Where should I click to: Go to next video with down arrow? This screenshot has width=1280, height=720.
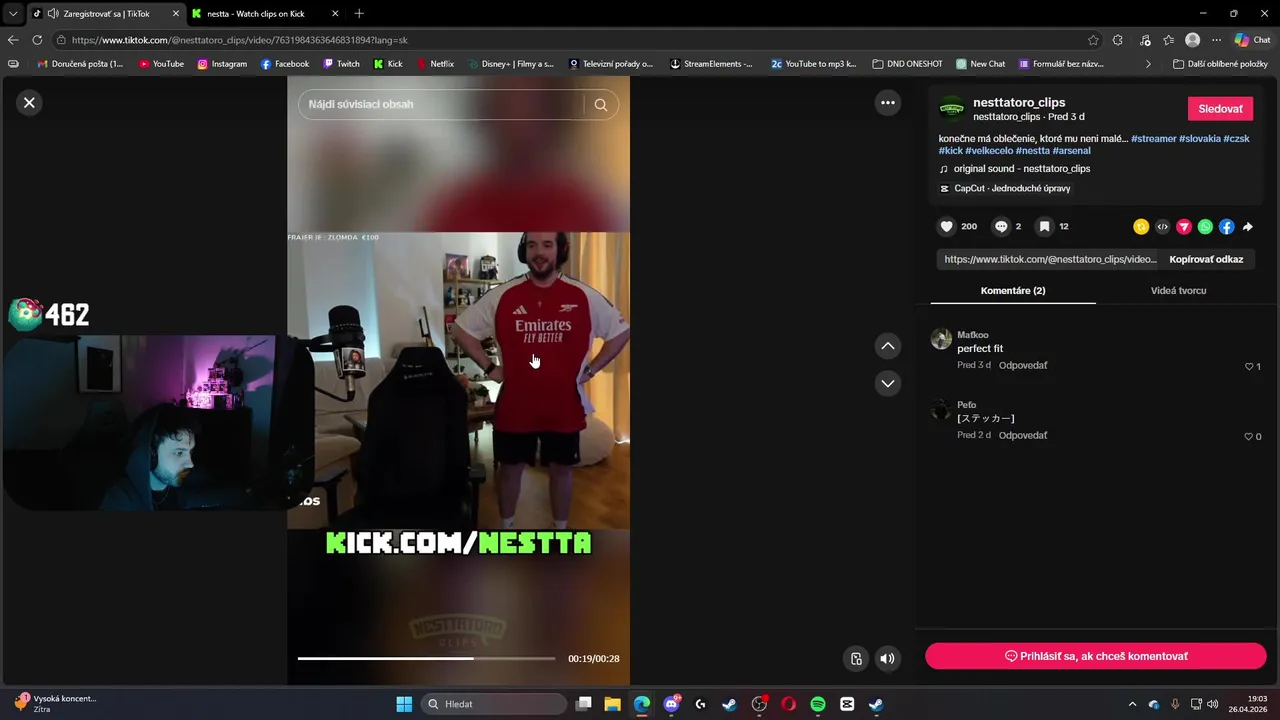(x=887, y=383)
